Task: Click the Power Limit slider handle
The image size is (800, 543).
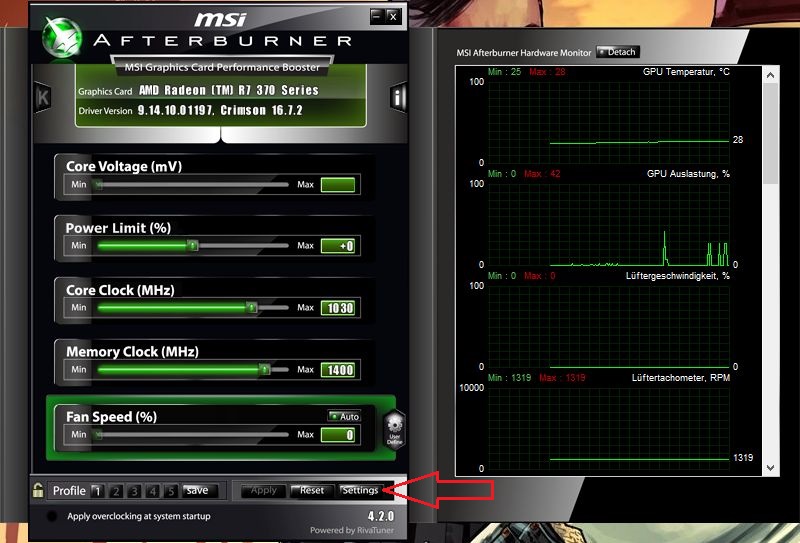Action: pos(192,246)
